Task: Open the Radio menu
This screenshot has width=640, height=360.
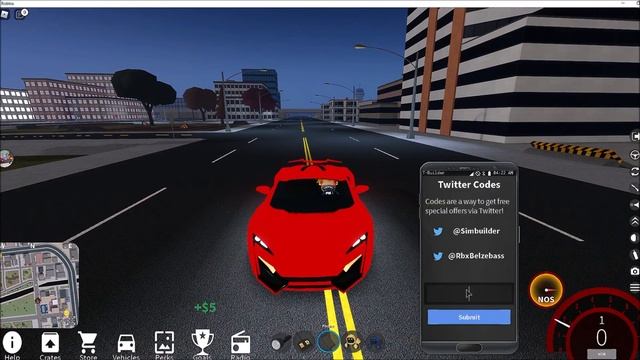Action: coord(240,345)
